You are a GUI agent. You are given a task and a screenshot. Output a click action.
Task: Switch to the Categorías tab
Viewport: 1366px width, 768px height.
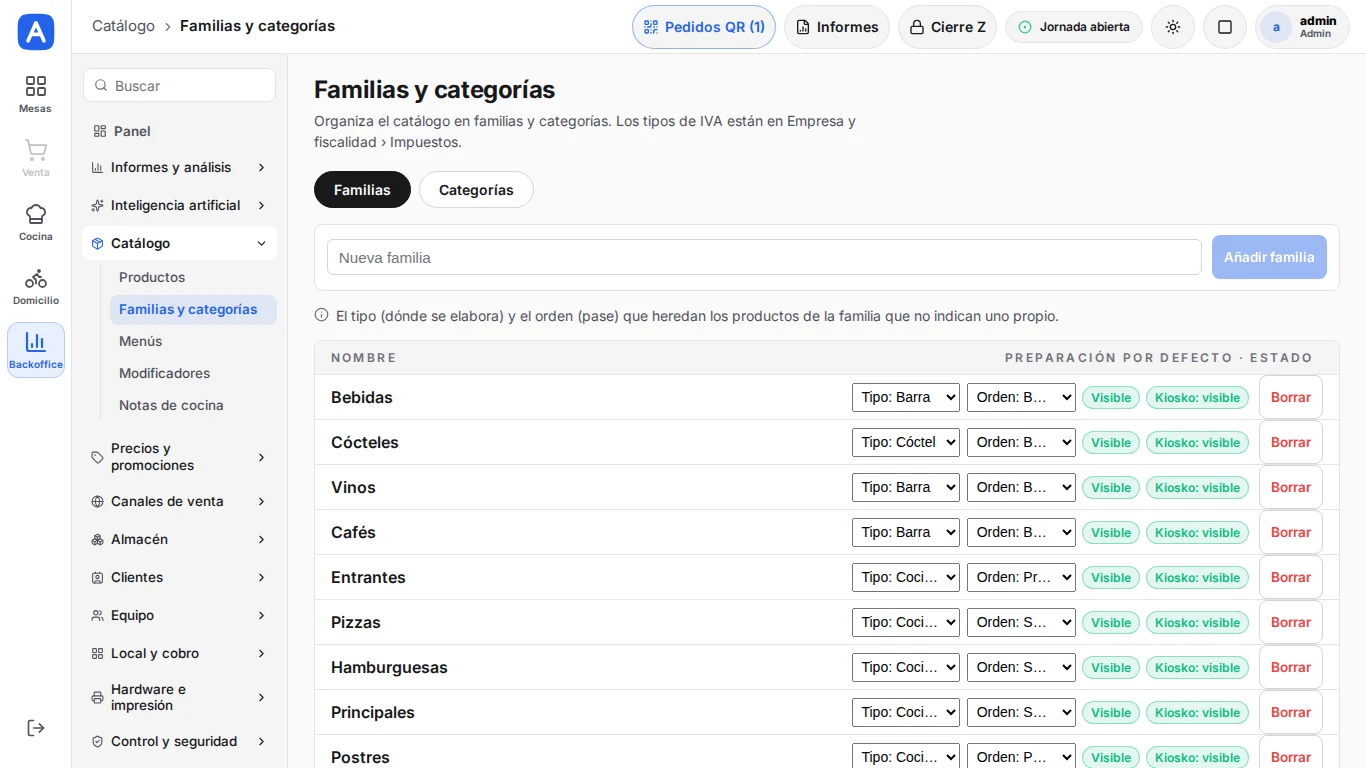coord(476,190)
